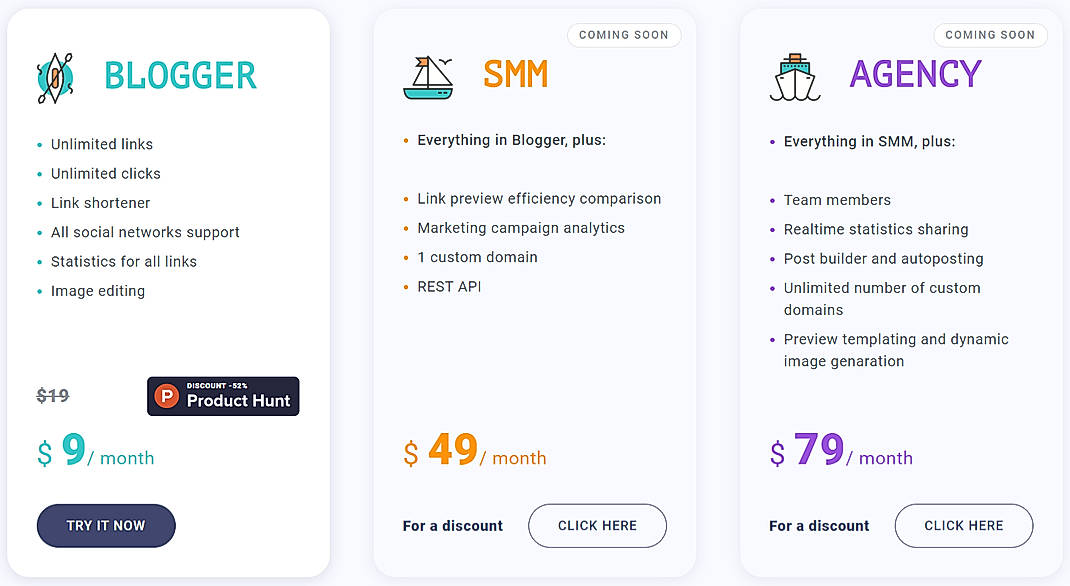Click the REST API feature entry

pos(448,285)
